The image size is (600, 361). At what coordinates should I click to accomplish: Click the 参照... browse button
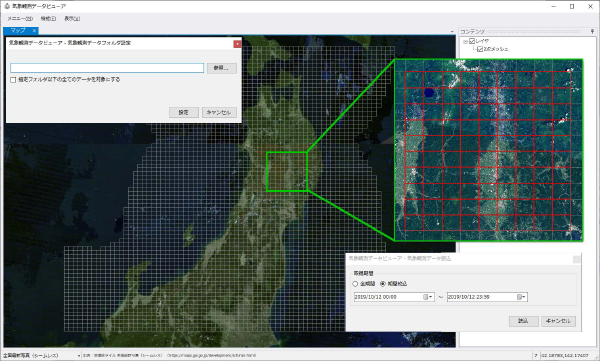(222, 68)
